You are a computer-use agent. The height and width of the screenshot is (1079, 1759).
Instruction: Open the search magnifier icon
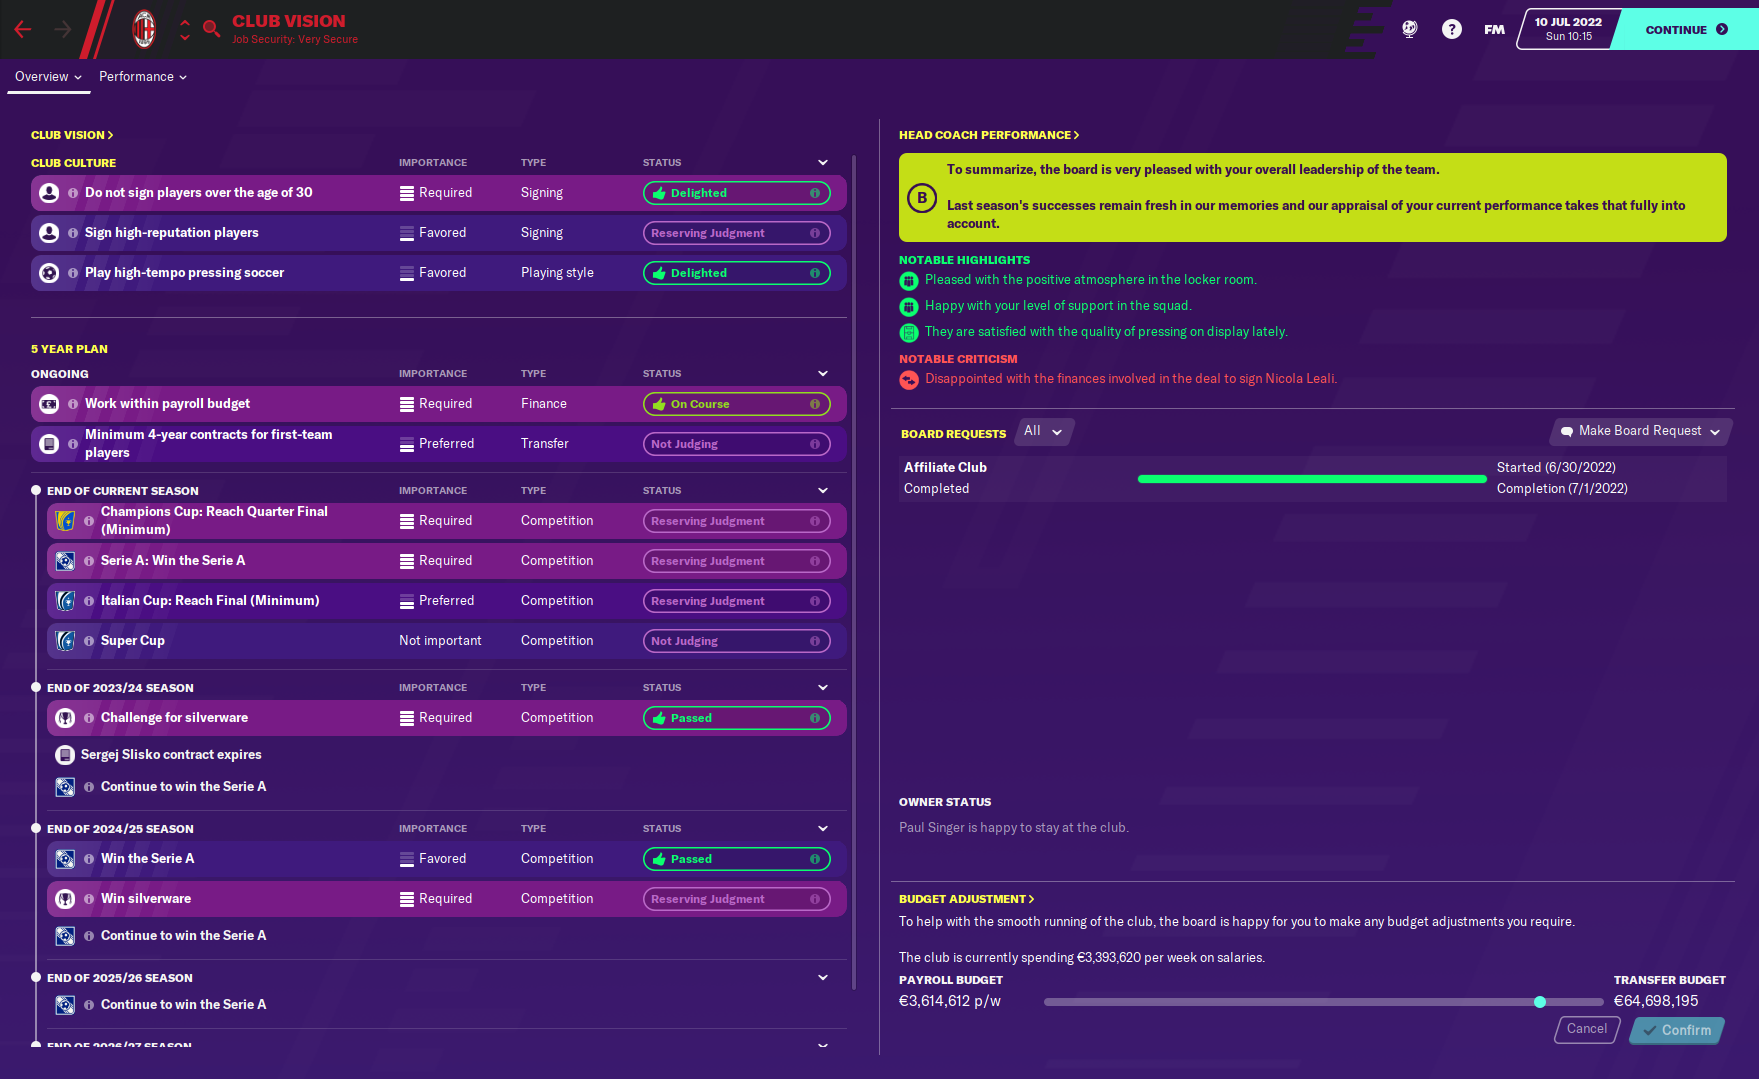coord(211,29)
